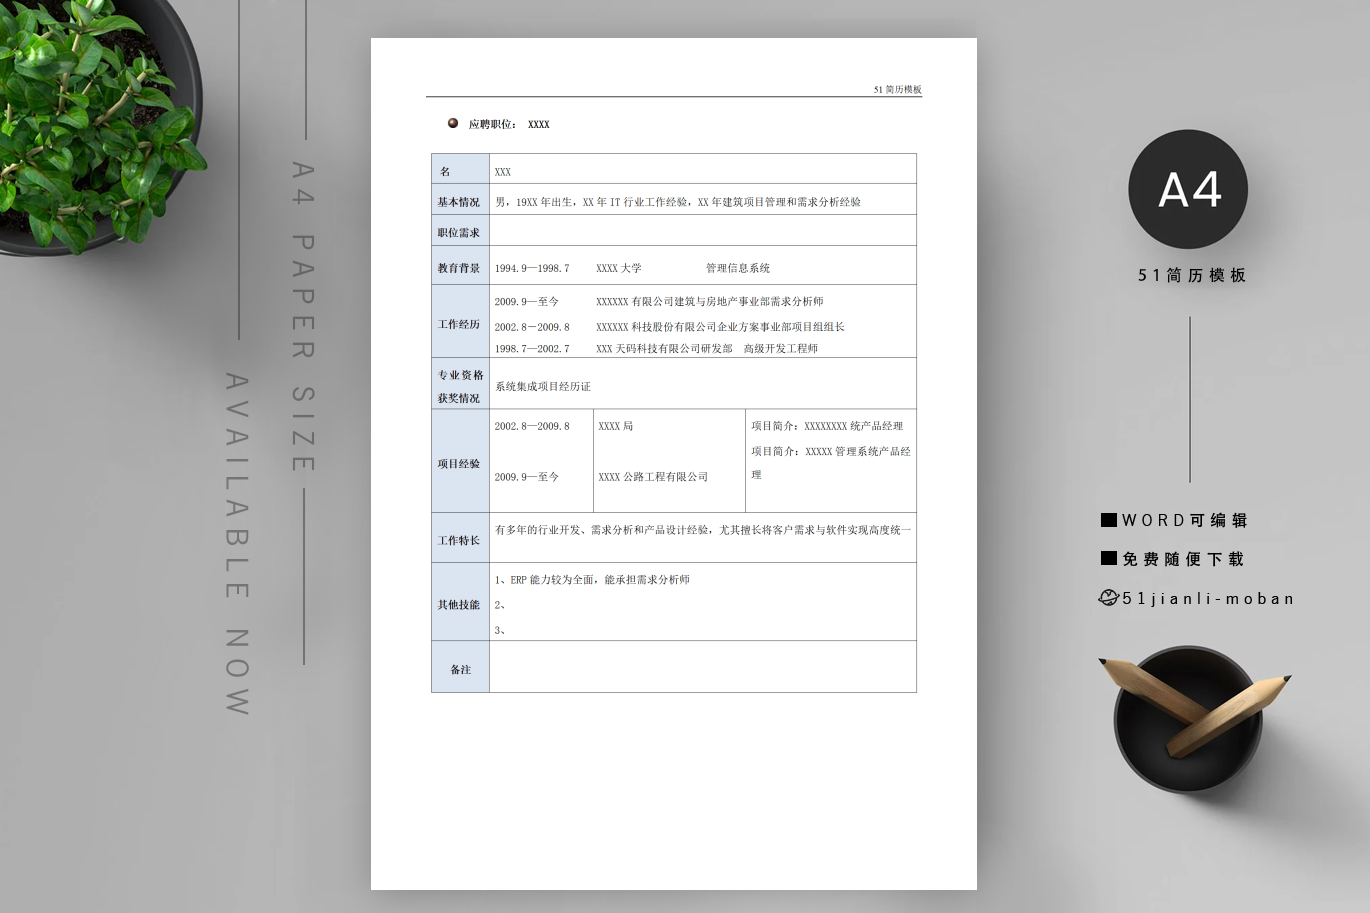Click the XXXX局 project cell text

pyautogui.click(x=616, y=426)
